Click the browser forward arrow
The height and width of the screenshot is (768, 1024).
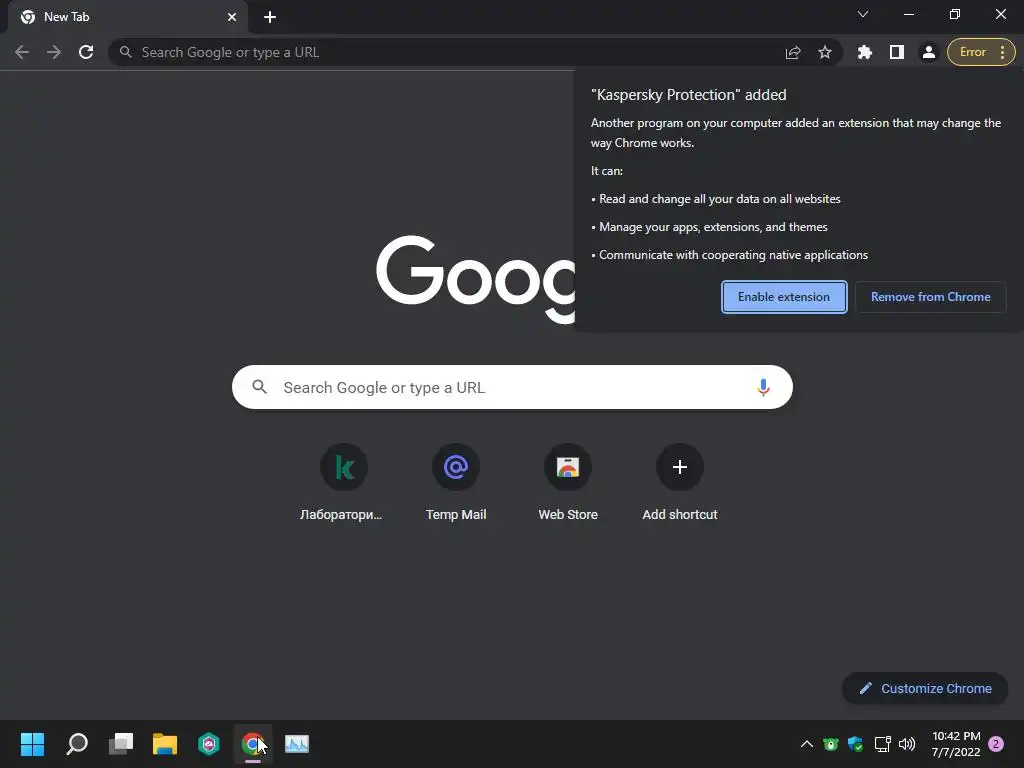coord(54,52)
